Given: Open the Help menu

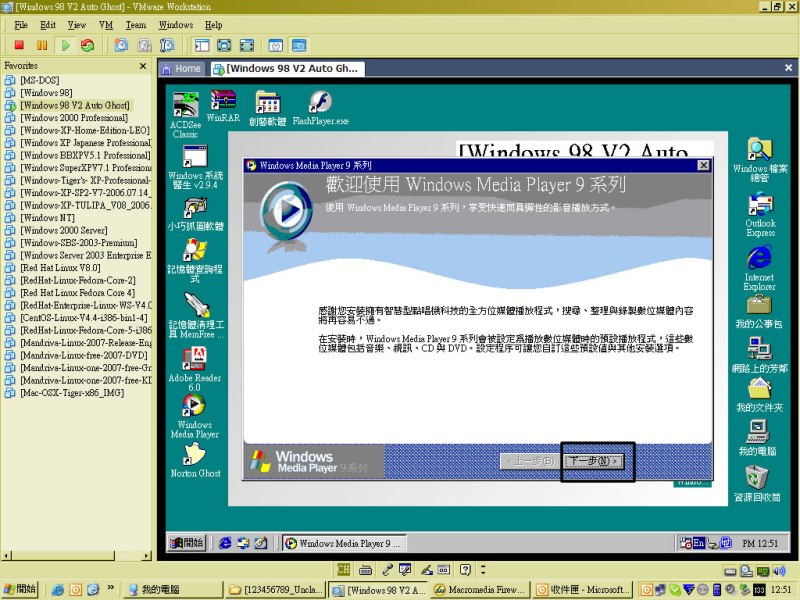Looking at the screenshot, I should click(213, 24).
